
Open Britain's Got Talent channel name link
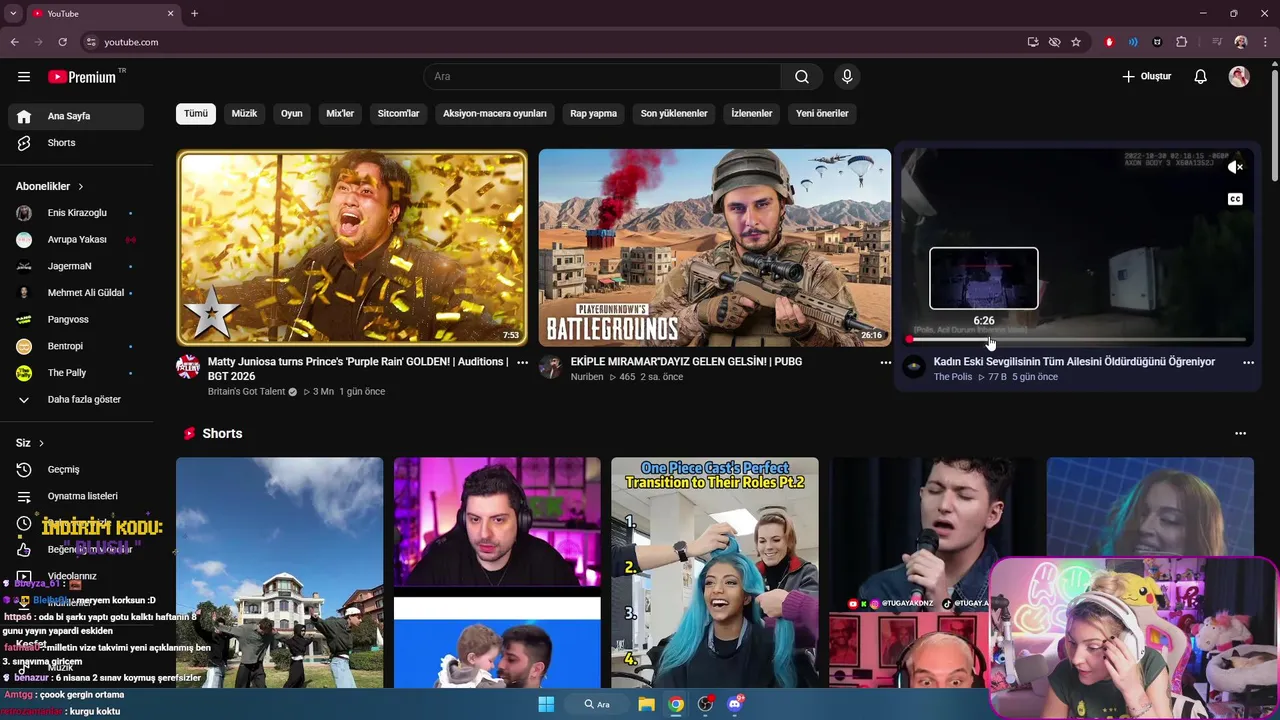[246, 392]
